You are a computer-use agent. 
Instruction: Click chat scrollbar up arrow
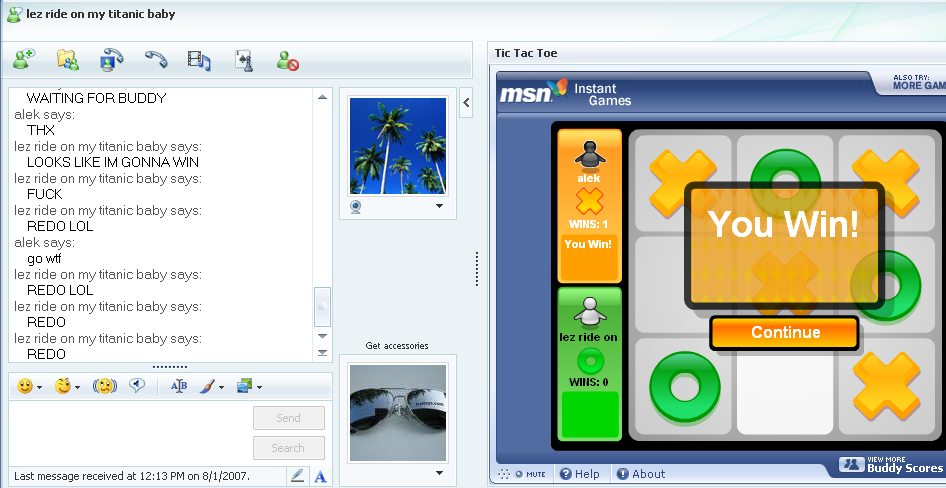322,97
